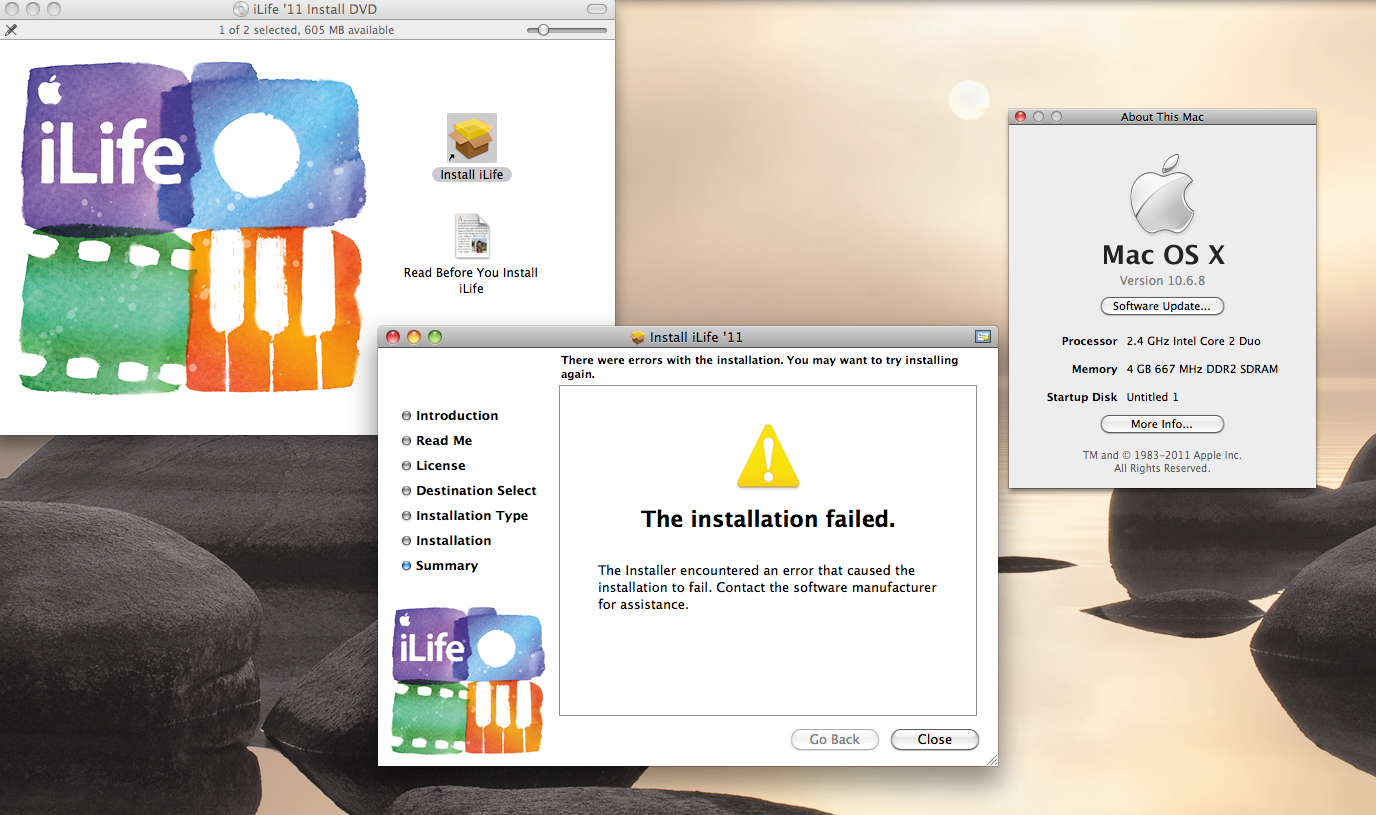Close the iLife '11 Install DVD Finder window

click(x=12, y=9)
